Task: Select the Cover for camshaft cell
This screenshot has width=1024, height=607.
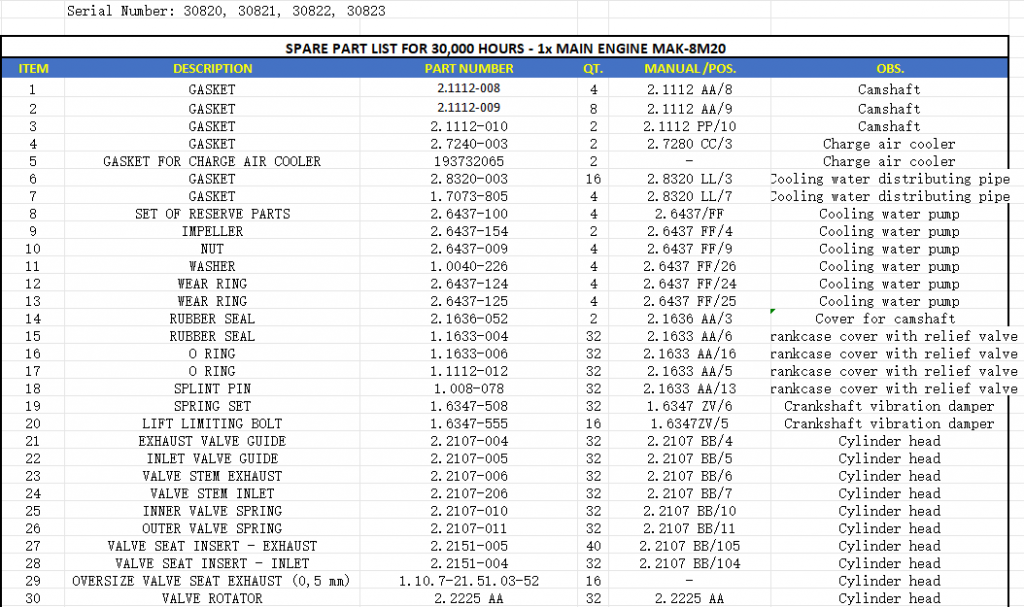Action: 889,319
